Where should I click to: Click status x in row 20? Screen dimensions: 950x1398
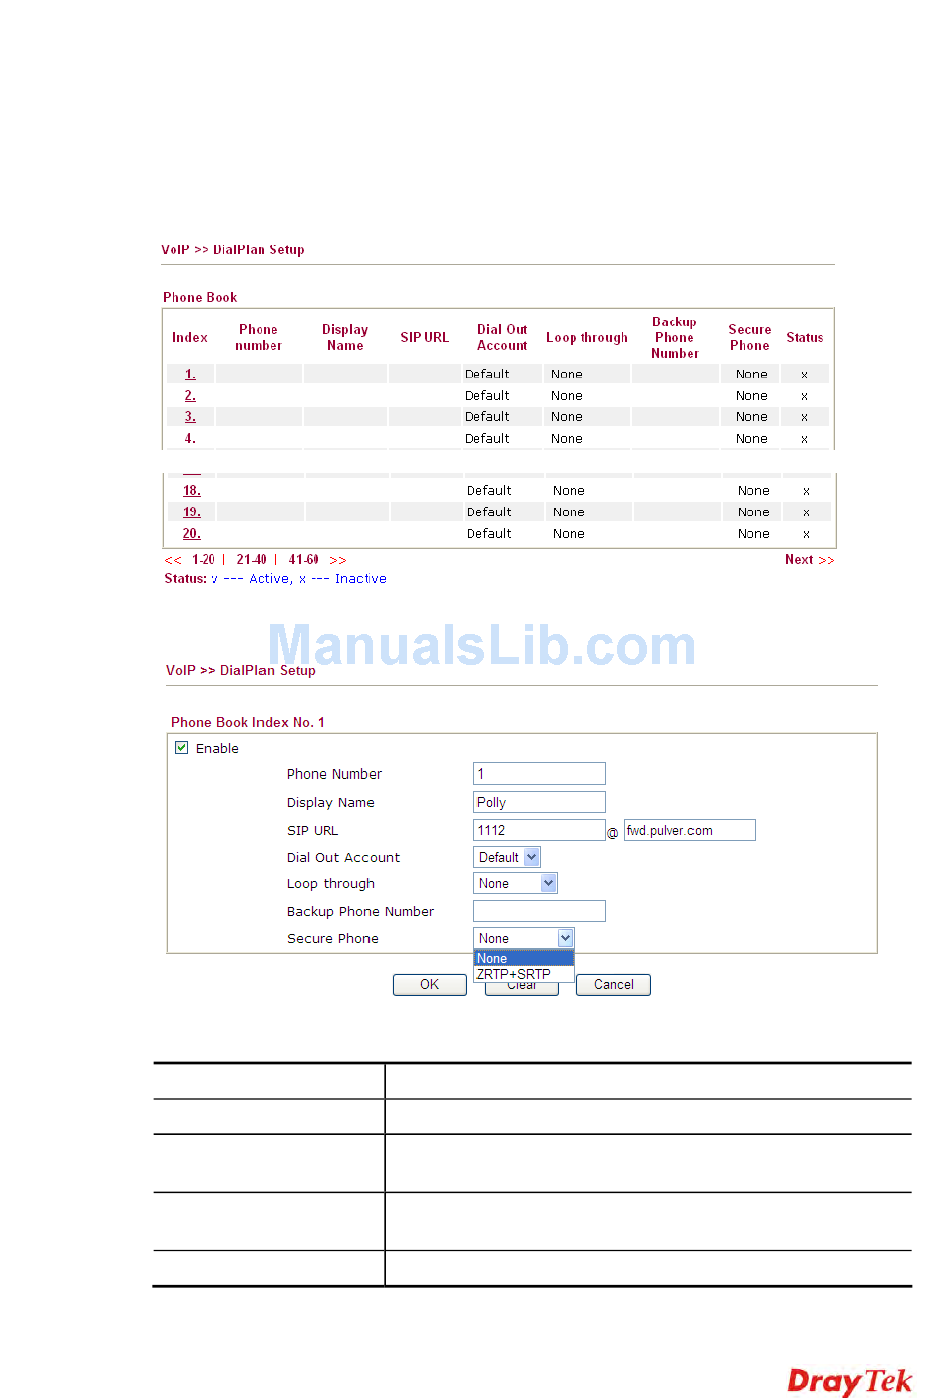806,534
